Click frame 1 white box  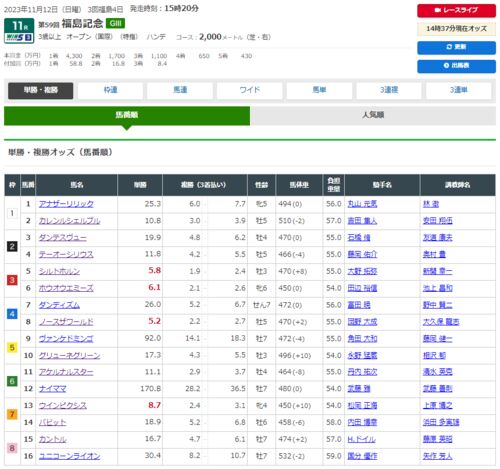[12, 213]
